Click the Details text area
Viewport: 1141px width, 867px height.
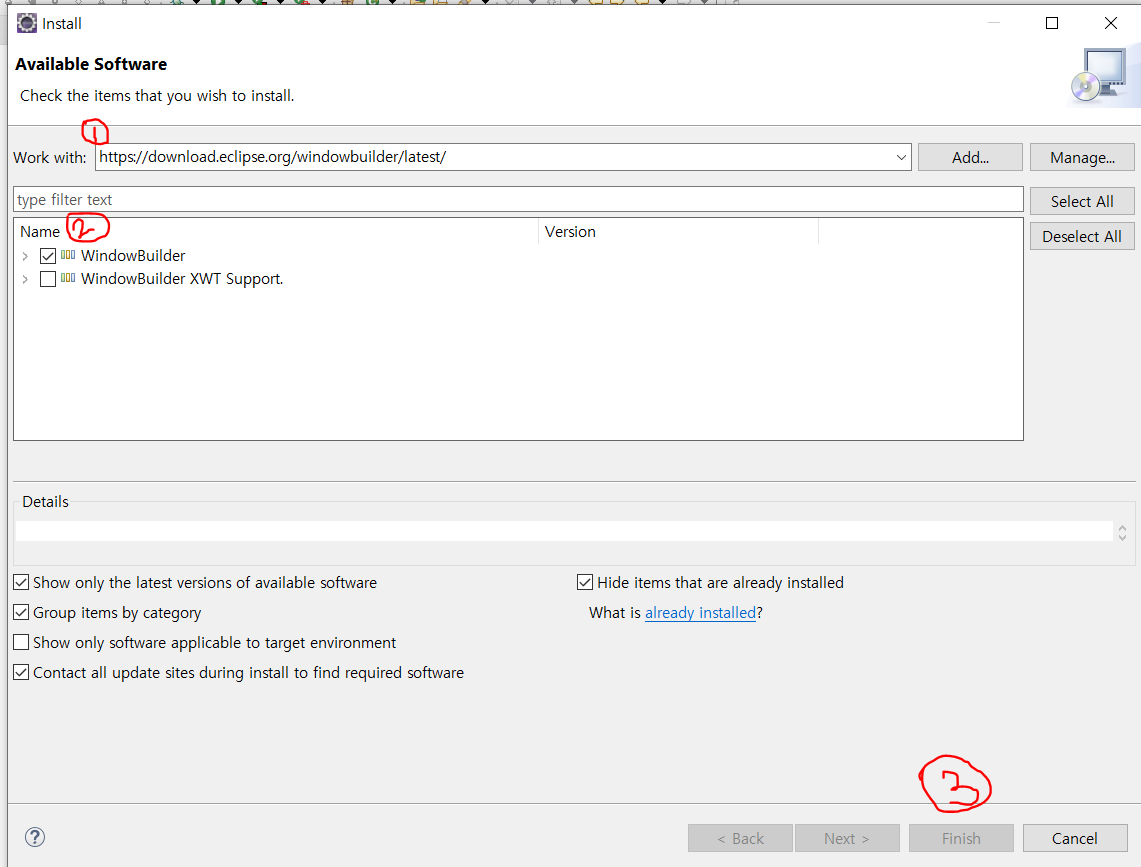point(564,531)
